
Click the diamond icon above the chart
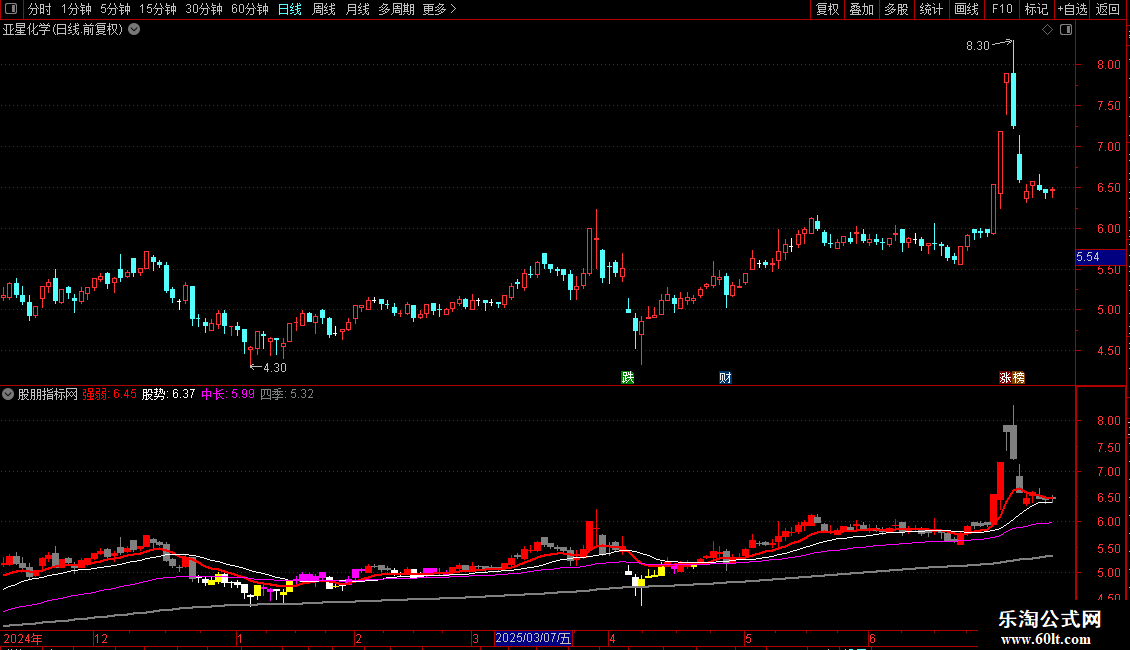coord(1047,30)
